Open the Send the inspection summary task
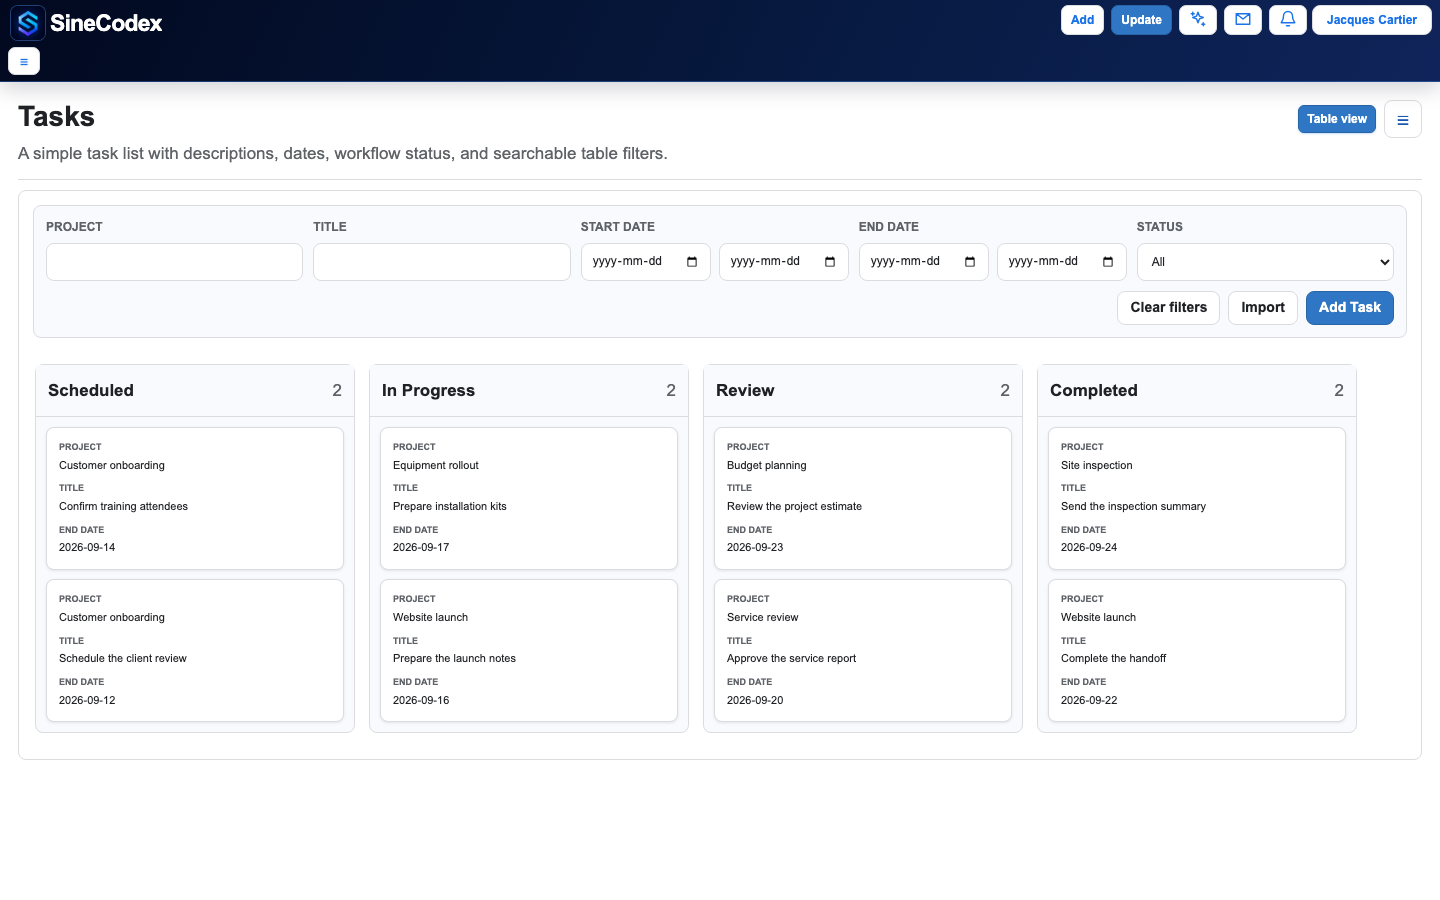Screen dimensions: 1440x900 [1197, 499]
